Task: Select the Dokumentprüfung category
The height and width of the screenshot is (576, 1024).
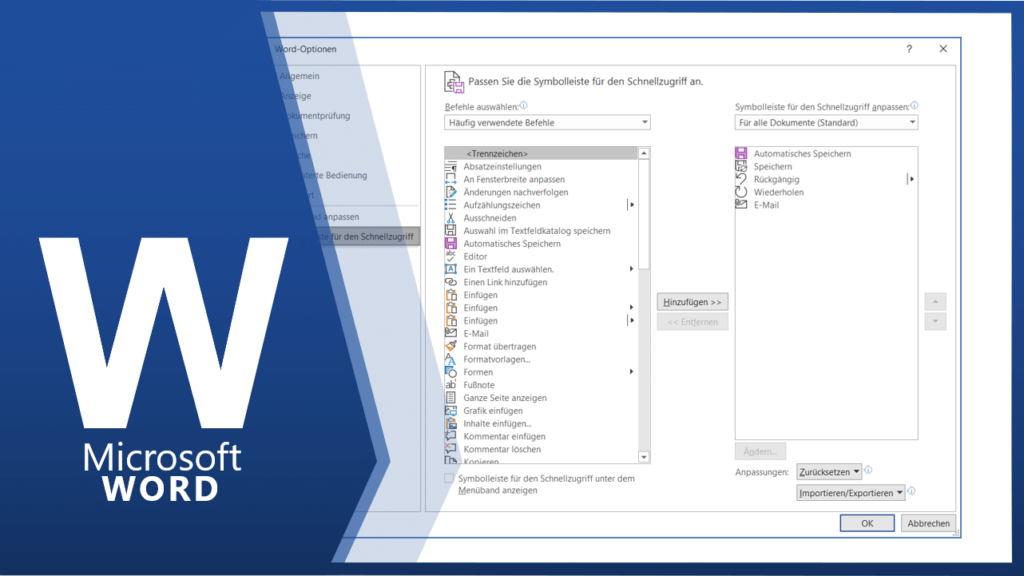Action: click(x=318, y=116)
